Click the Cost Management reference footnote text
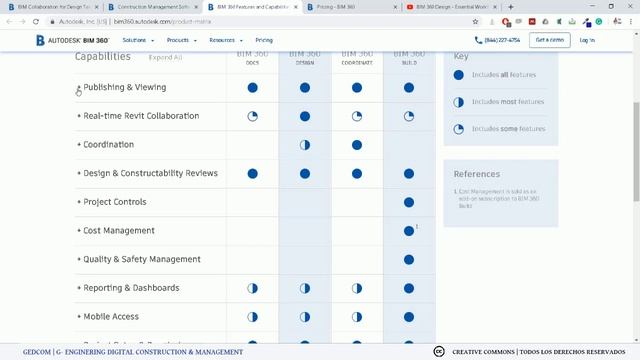This screenshot has height=360, width=640. pos(497,198)
